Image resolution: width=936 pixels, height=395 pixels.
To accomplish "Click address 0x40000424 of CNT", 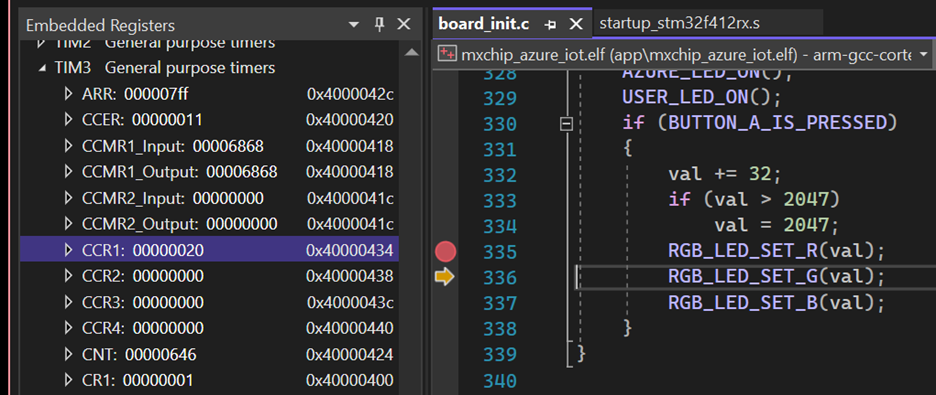I will (350, 355).
